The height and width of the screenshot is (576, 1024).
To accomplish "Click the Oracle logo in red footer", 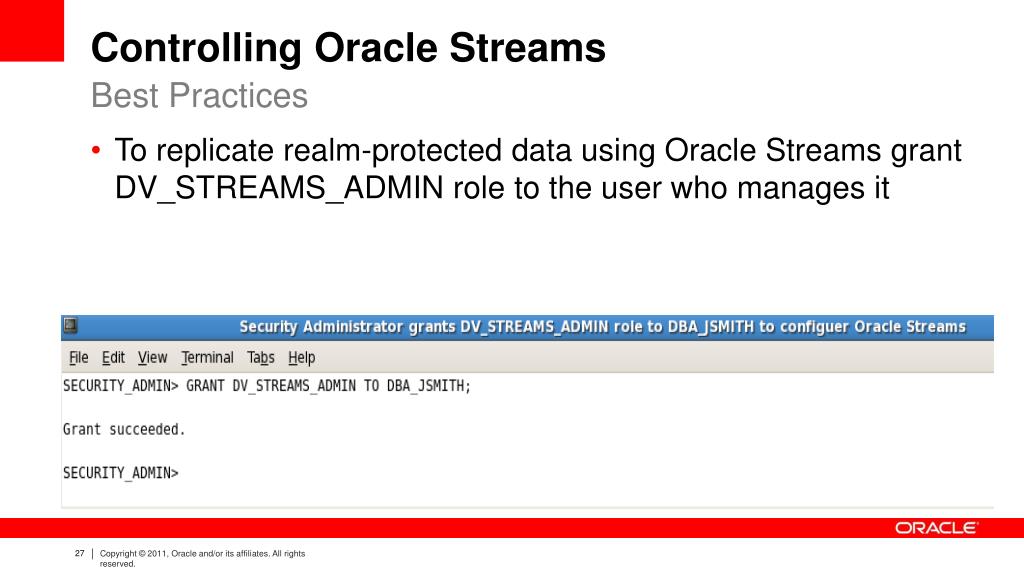I will pos(936,528).
